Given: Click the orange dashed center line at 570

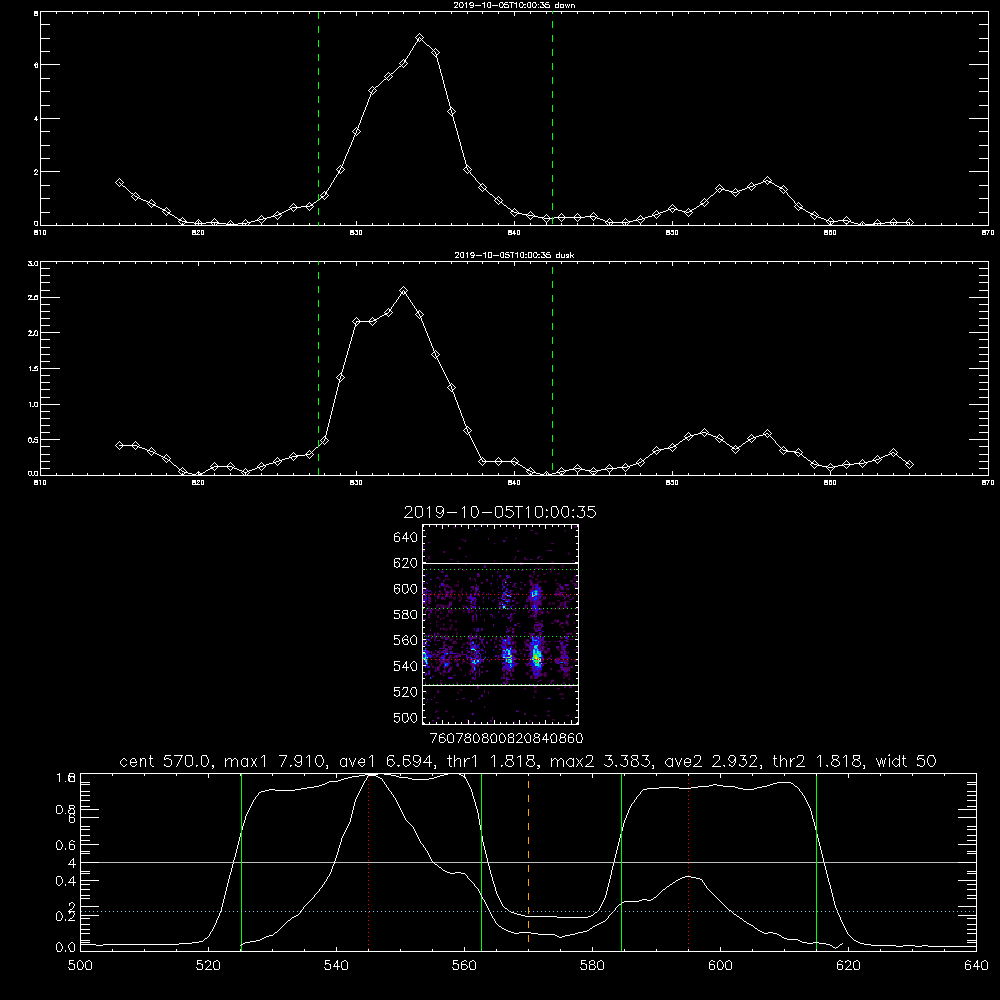Looking at the screenshot, I should (x=528, y=860).
